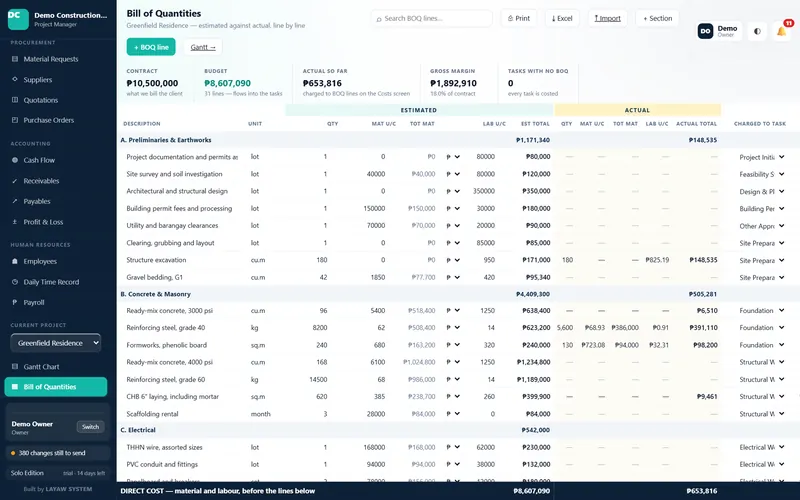Click 'Clearing, grubbing and layout' description
Screen dimensions: 800x500
point(170,243)
